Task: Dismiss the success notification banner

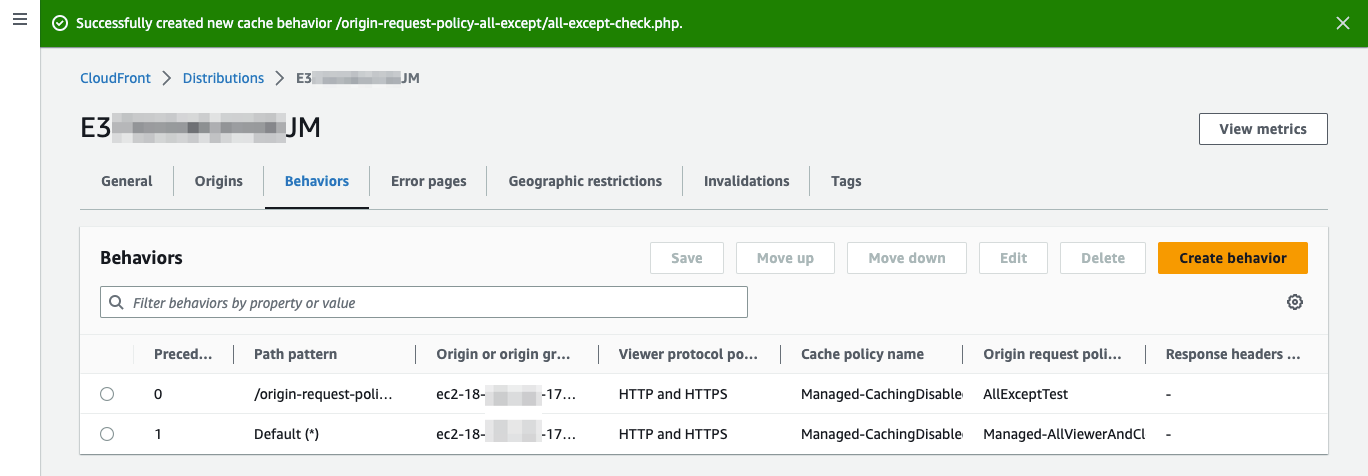Action: pyautogui.click(x=1343, y=23)
